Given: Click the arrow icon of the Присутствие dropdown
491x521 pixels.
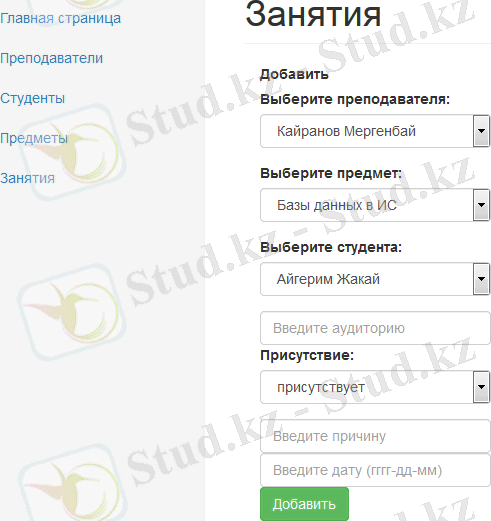Looking at the screenshot, I should tap(481, 387).
